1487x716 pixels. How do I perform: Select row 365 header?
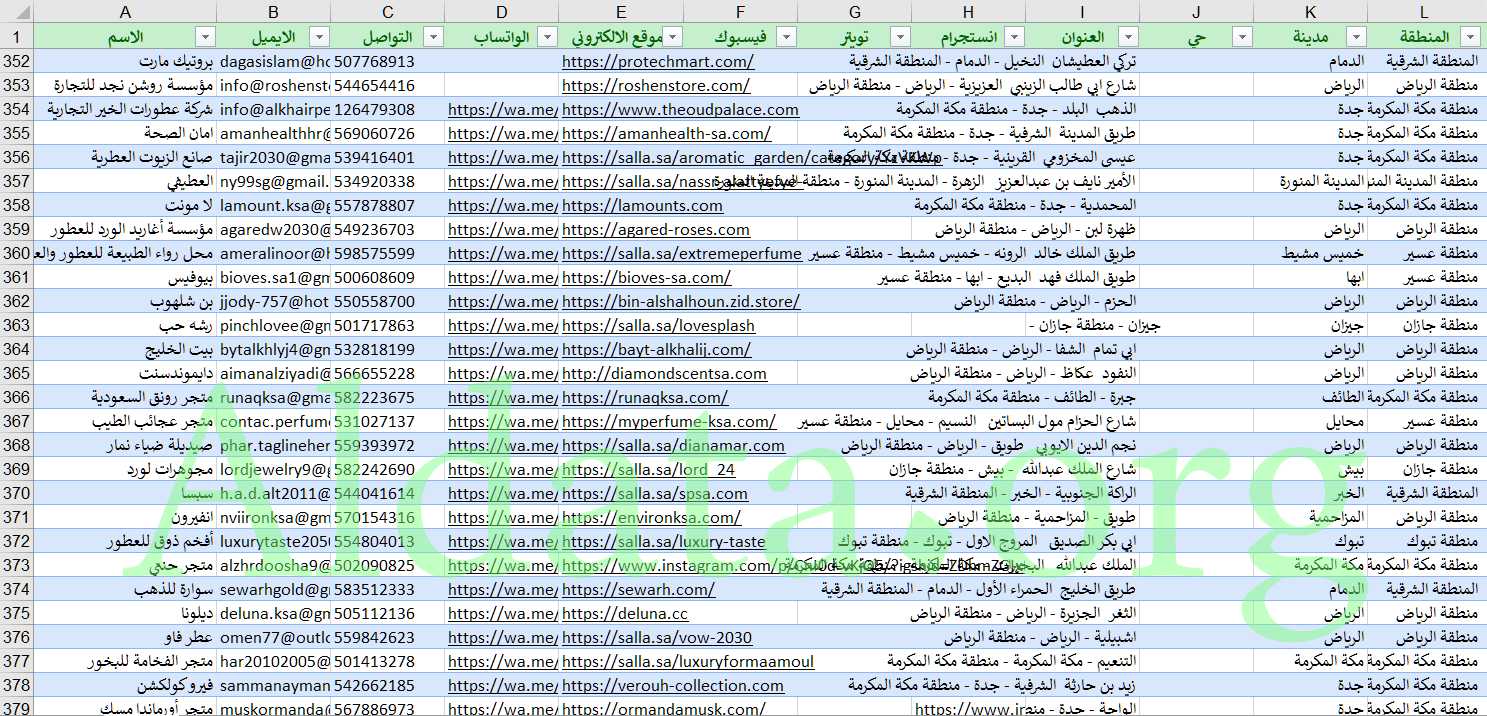click(x=16, y=373)
